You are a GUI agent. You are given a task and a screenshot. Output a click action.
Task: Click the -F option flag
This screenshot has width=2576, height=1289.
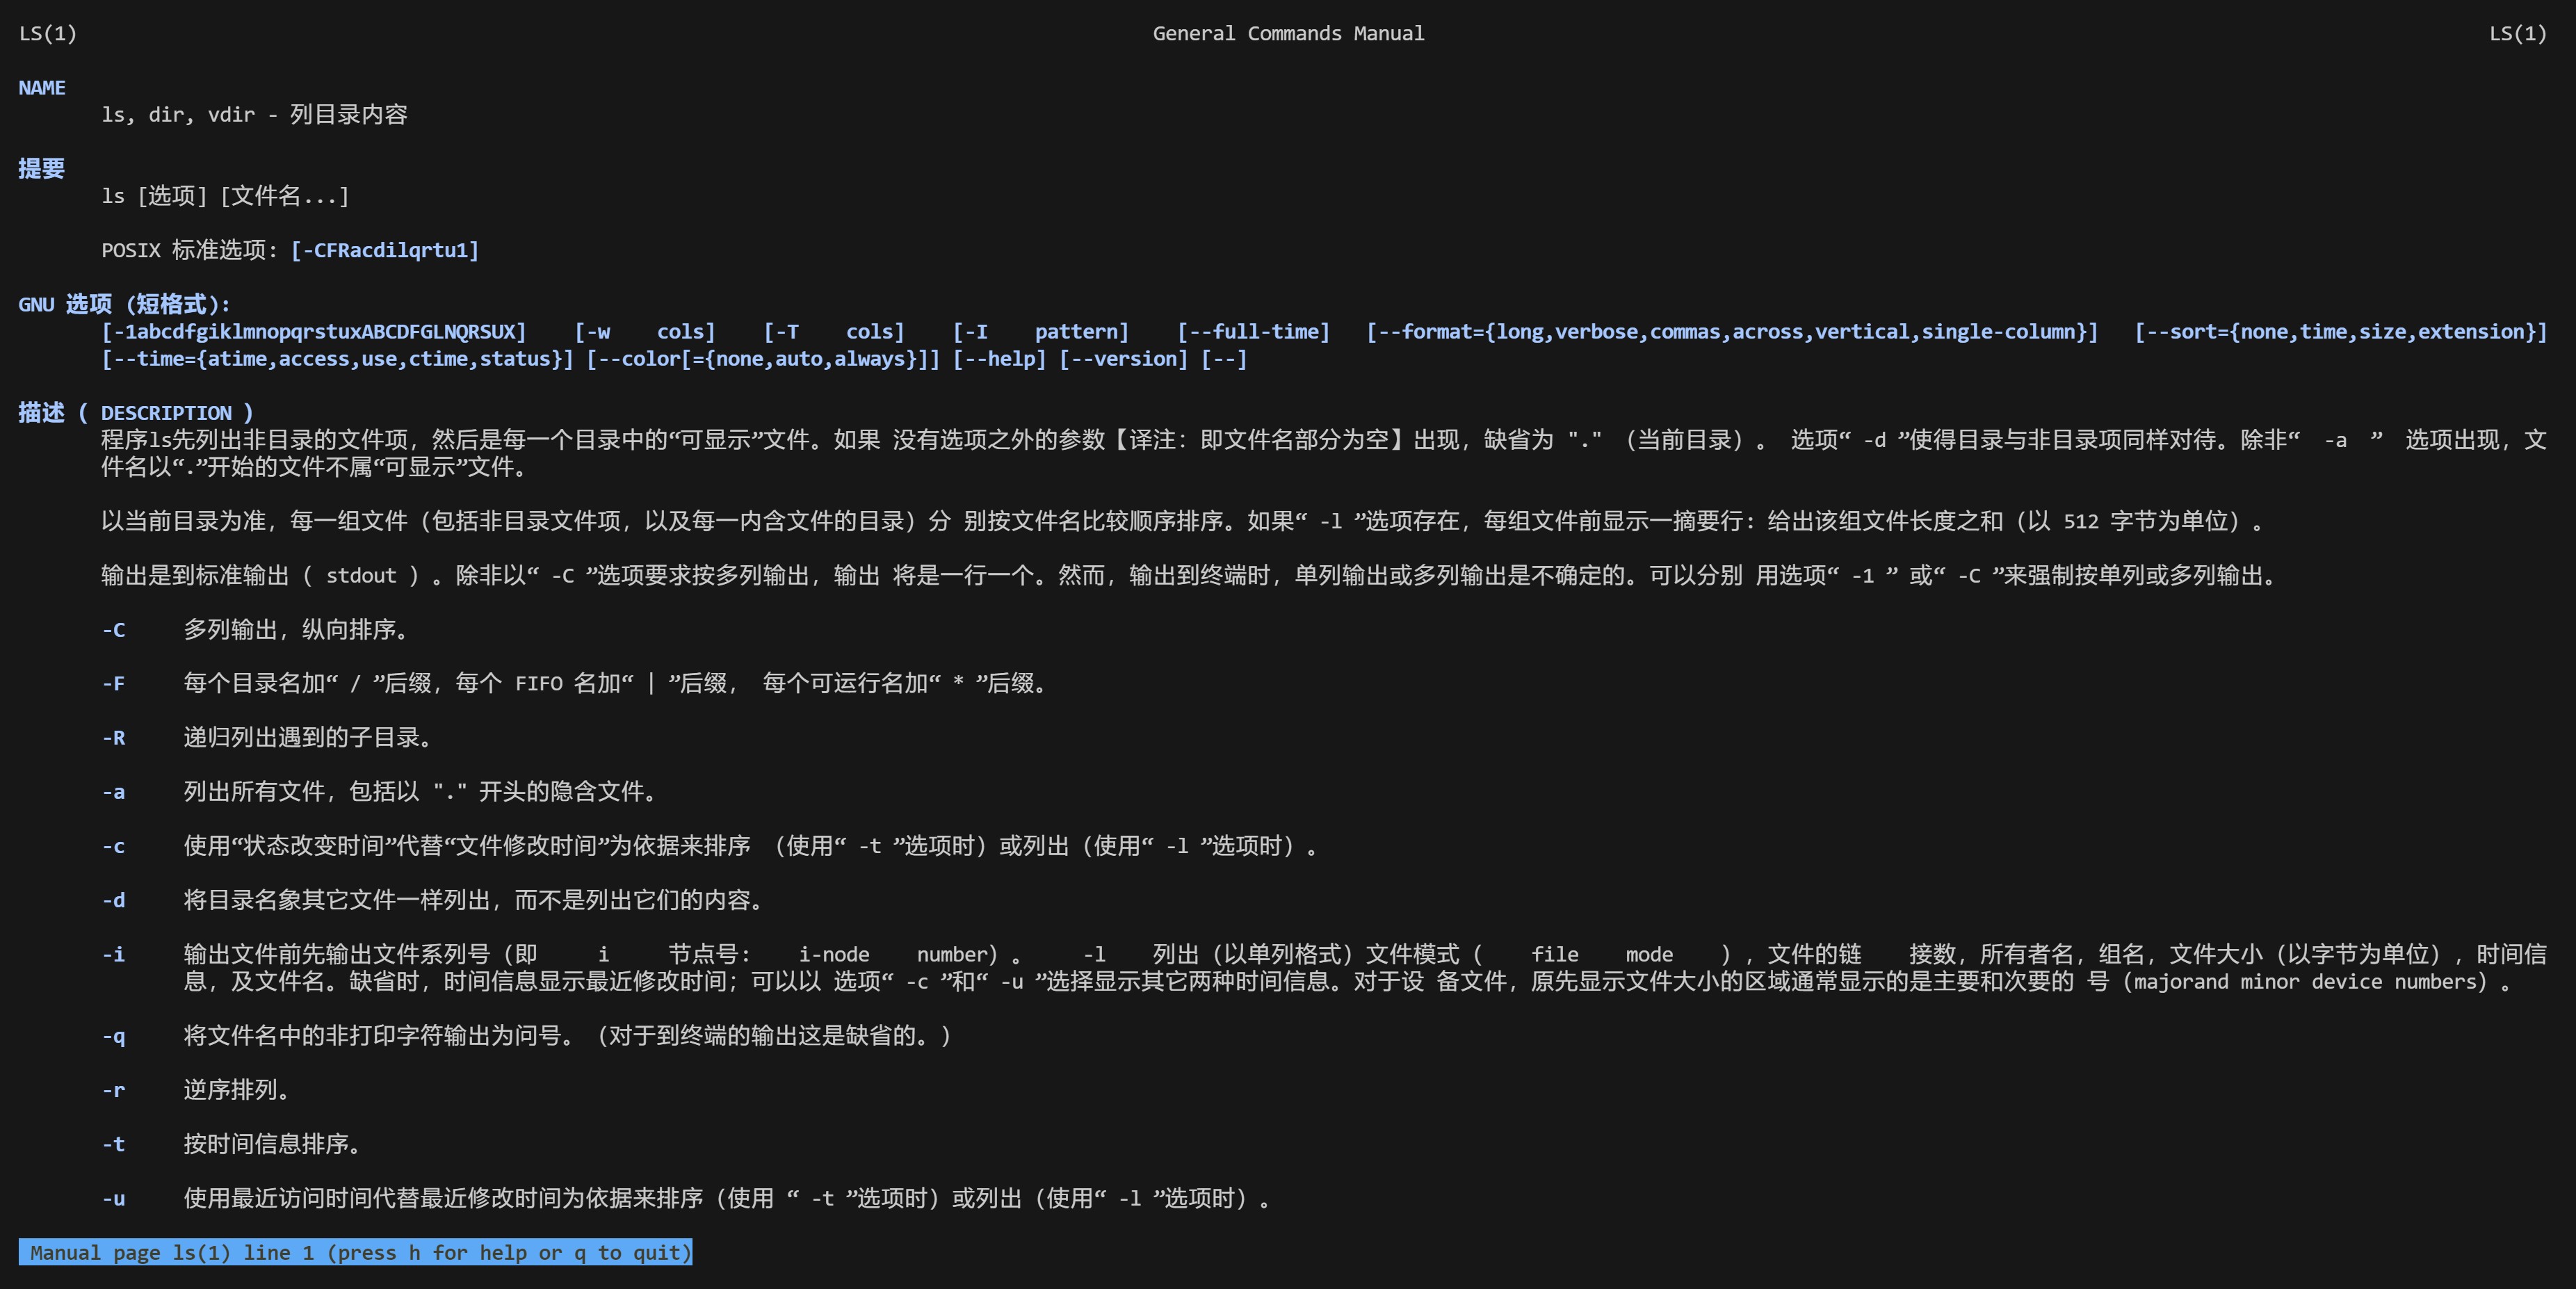[x=113, y=684]
